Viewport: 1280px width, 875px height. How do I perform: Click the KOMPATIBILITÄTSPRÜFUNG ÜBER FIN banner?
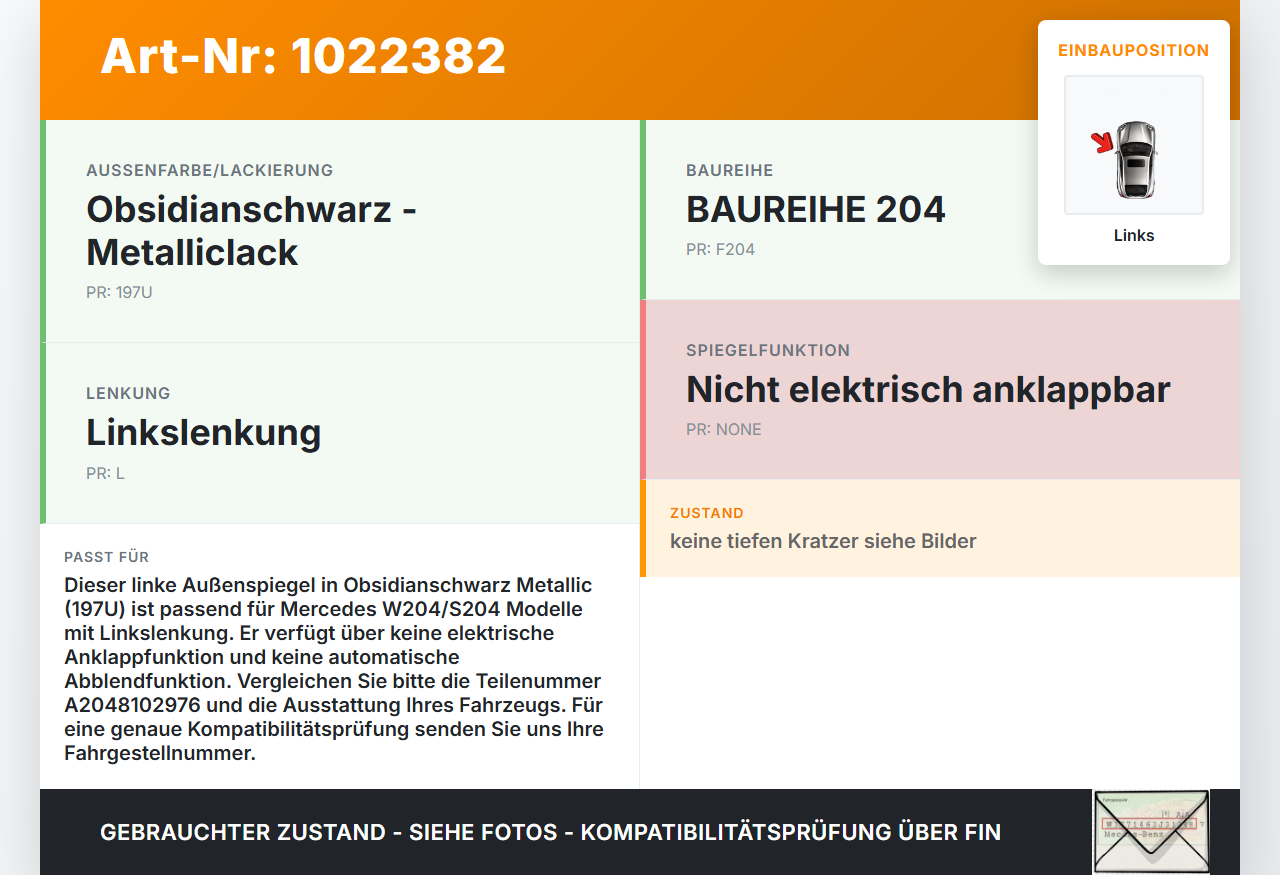(x=550, y=832)
